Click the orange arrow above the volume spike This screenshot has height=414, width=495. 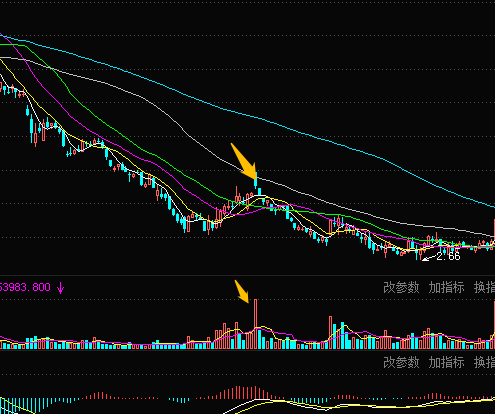pyautogui.click(x=242, y=291)
